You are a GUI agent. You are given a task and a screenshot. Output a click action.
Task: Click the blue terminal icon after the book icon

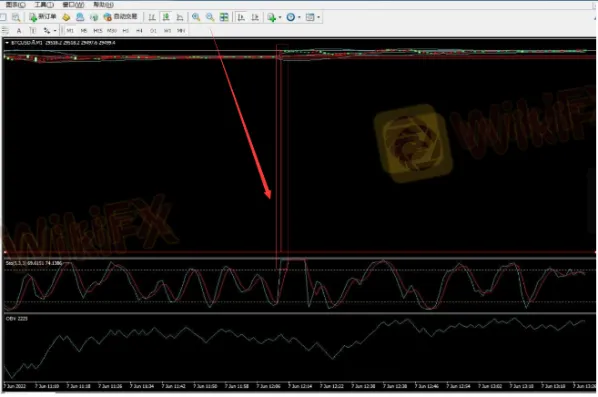[x=80, y=17]
